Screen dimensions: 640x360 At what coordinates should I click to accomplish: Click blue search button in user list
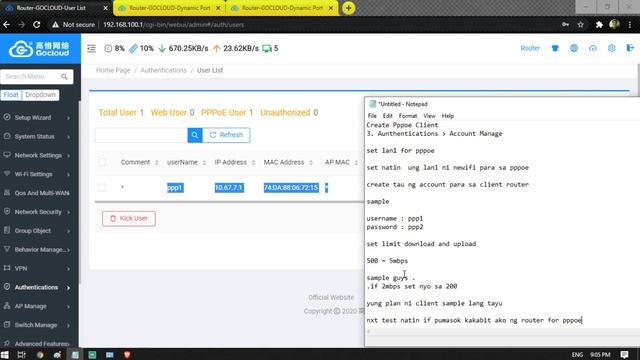[195, 135]
